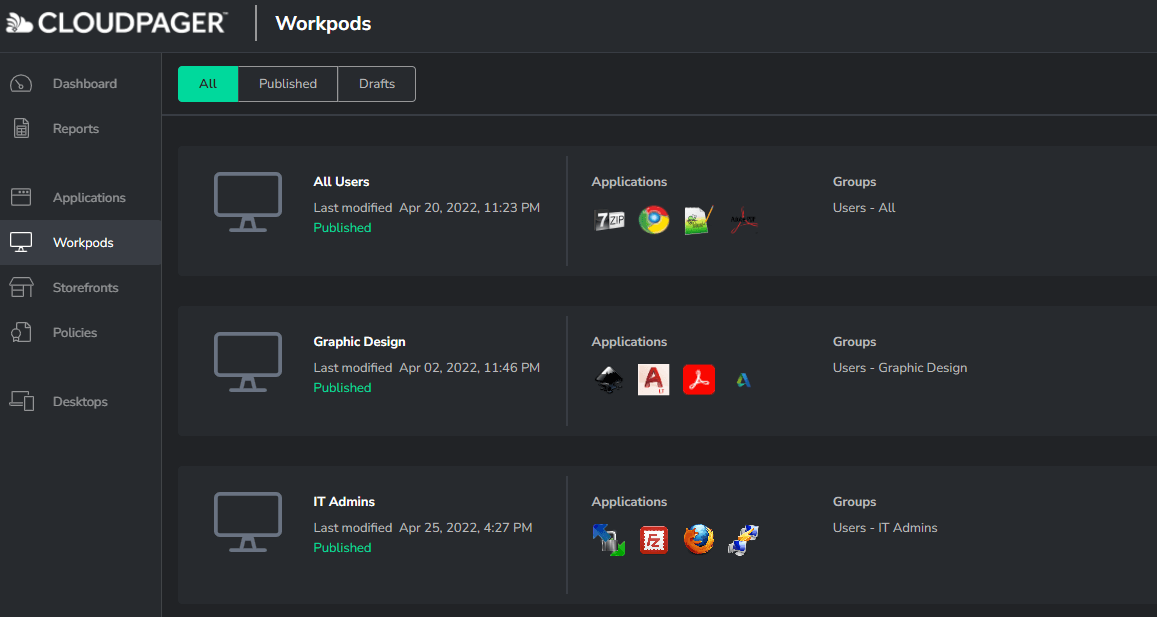Click the Inkscape icon under Graphic Design

pos(609,379)
